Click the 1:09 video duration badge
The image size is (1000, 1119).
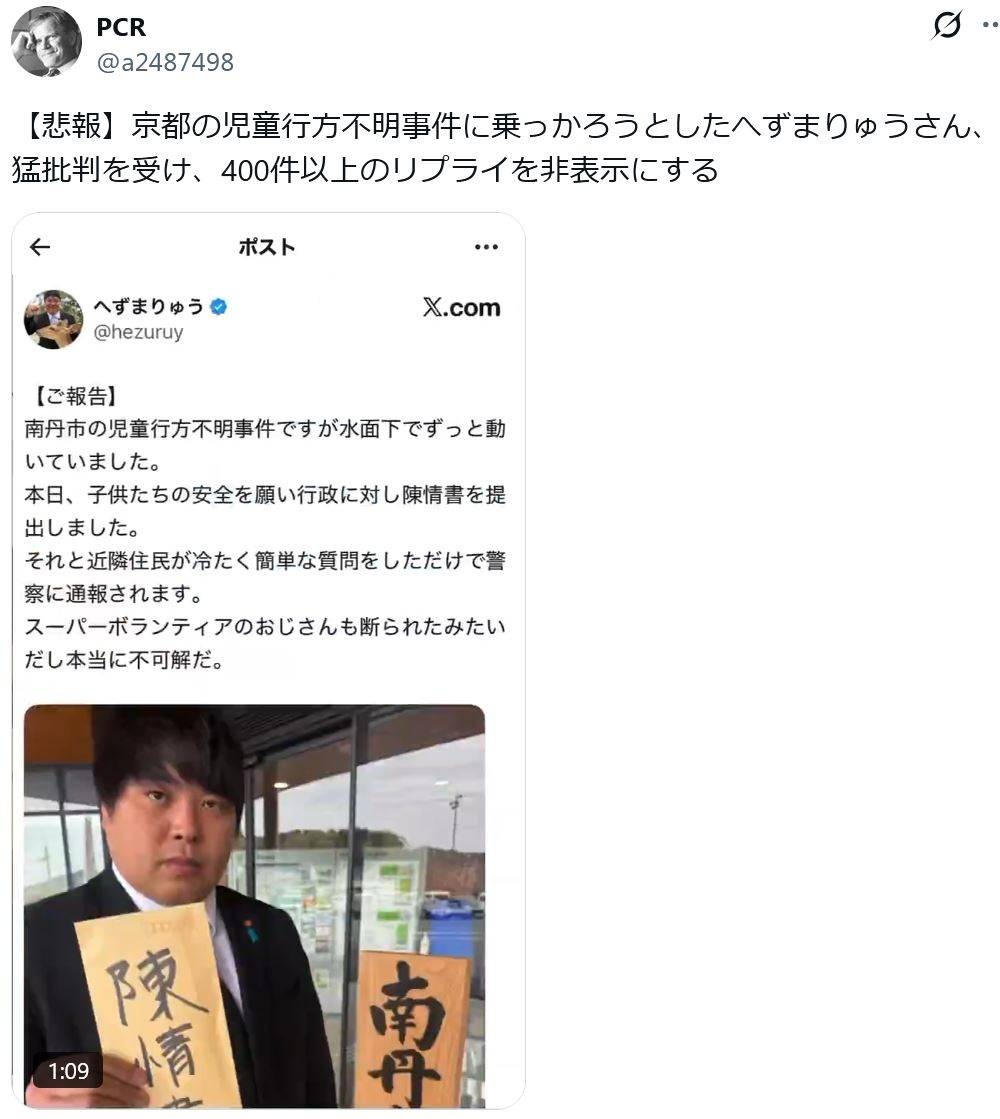(x=69, y=1070)
